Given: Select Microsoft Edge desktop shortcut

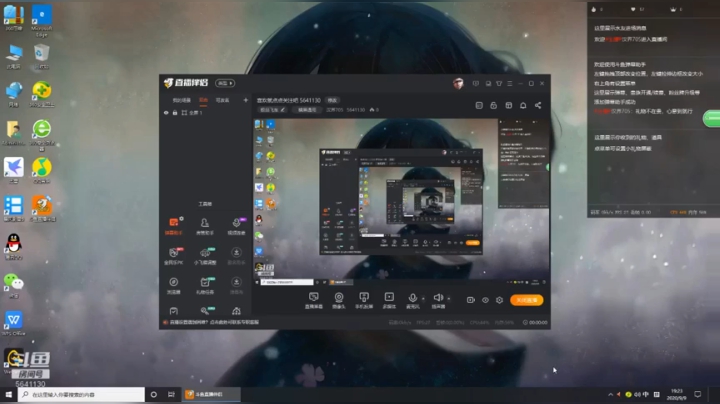Looking at the screenshot, I should [41, 21].
